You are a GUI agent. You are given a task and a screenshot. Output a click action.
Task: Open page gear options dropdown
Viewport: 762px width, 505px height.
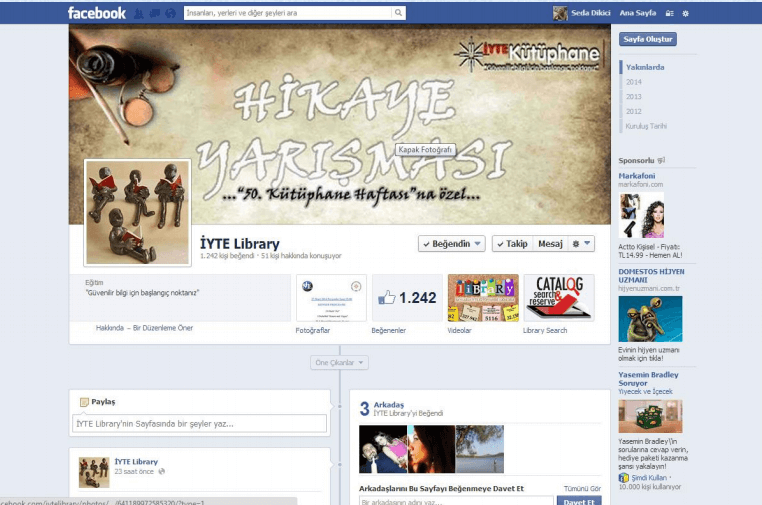pyautogui.click(x=581, y=244)
